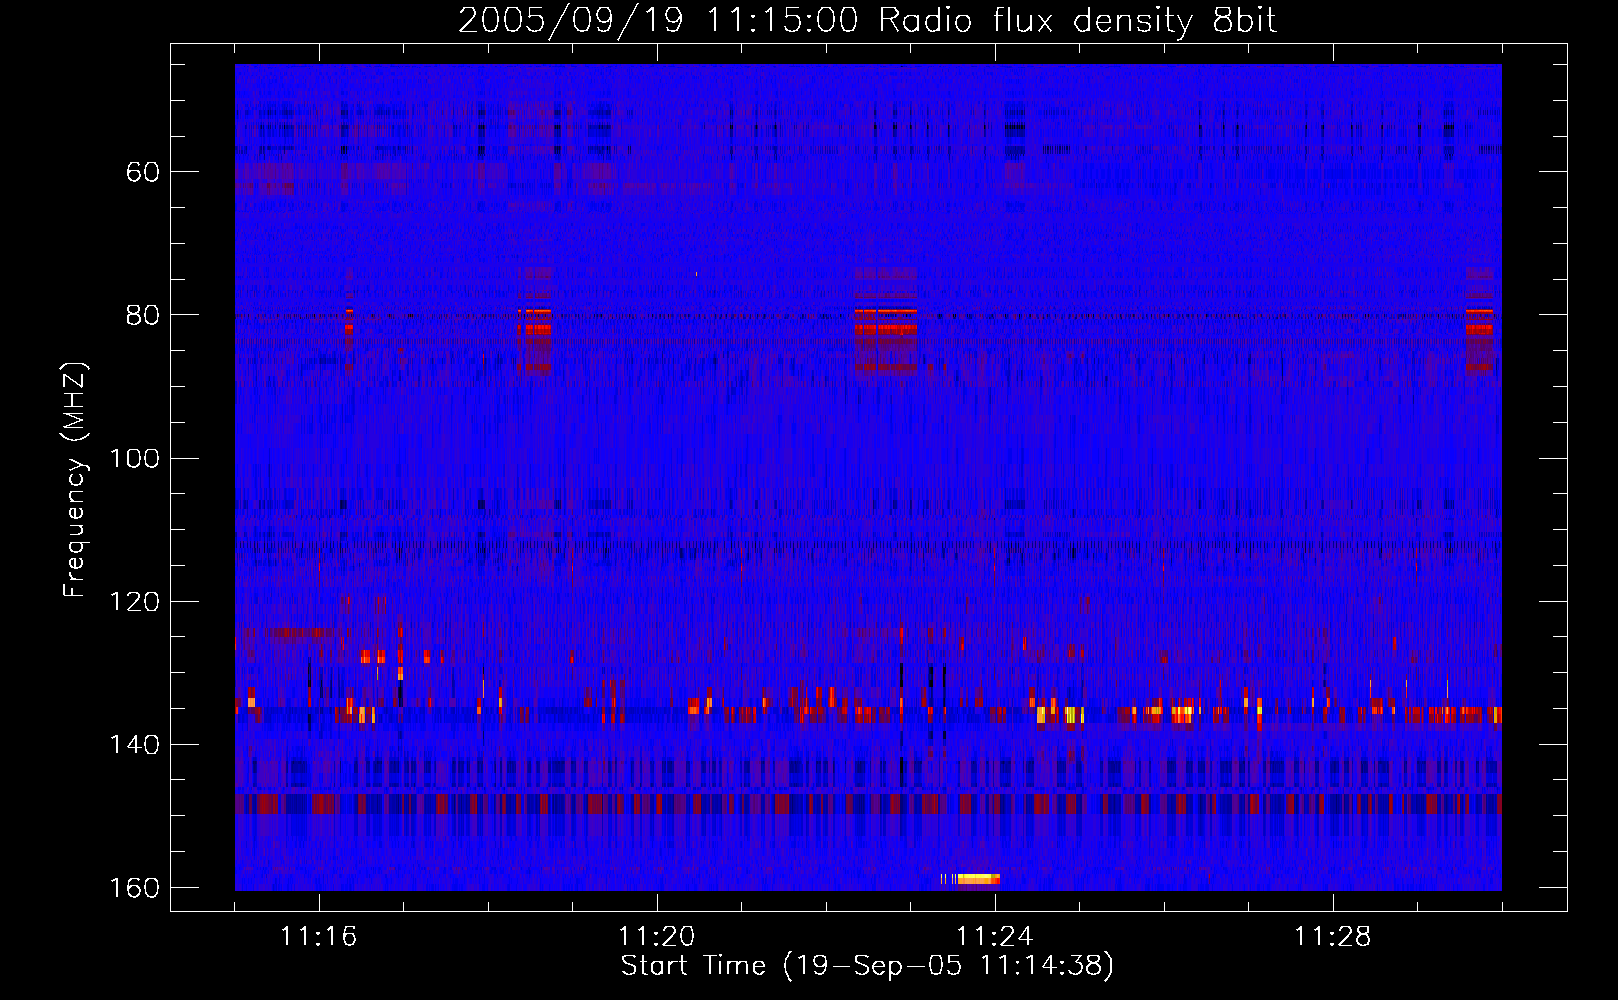Click the plot title "2005/09/19 11:15:00 Radio flux density 8bit"
This screenshot has height=1000, width=1618.
point(867,21)
